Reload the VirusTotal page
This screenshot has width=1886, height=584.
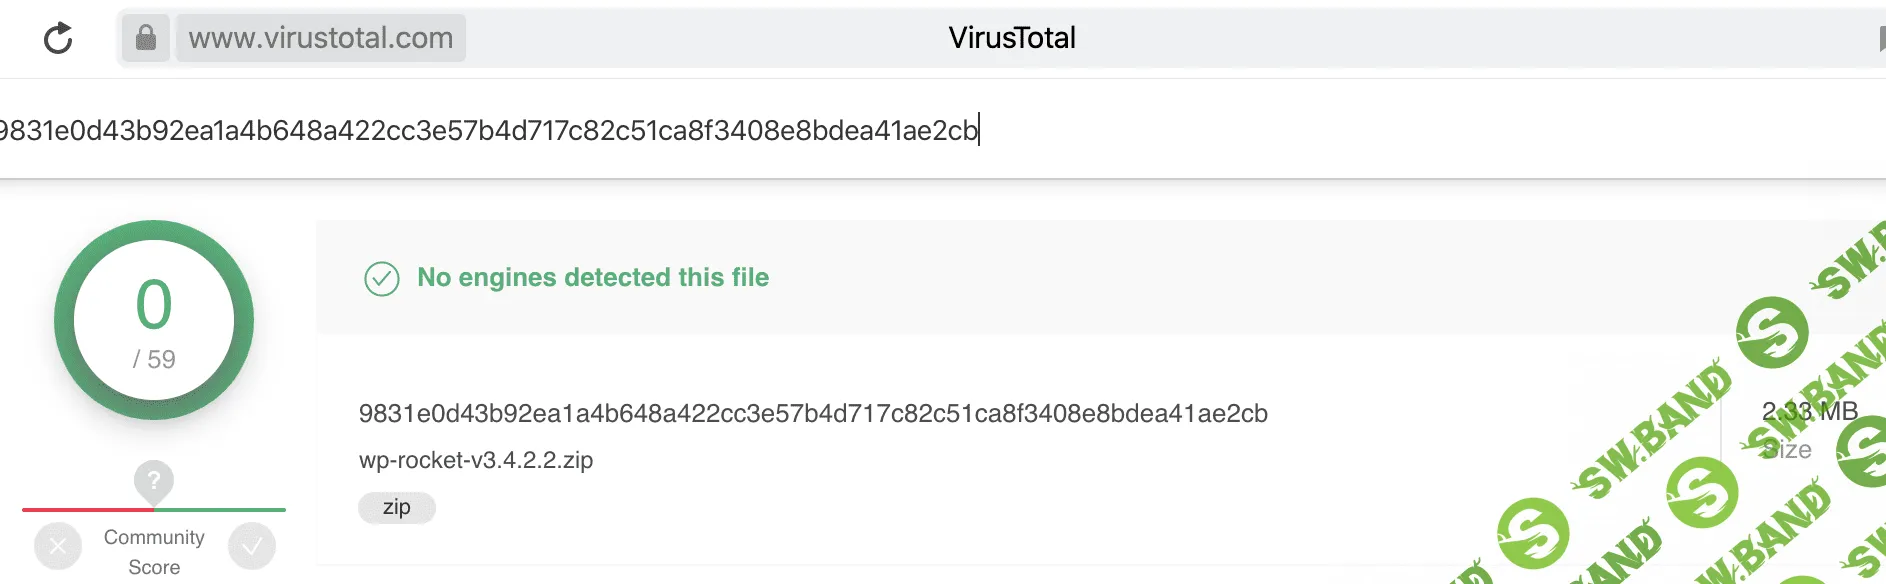(58, 39)
